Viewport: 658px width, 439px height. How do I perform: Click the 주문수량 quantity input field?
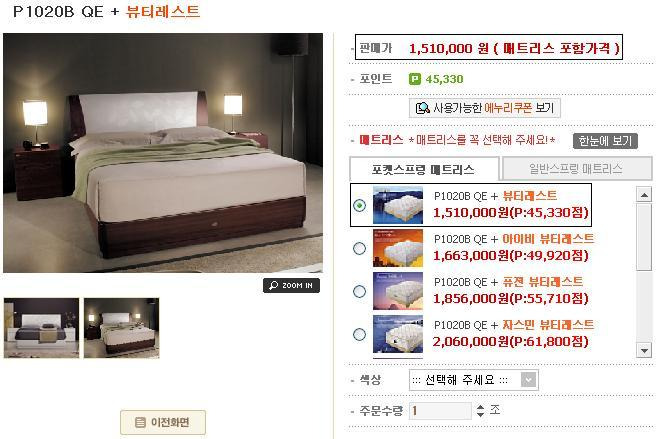point(440,410)
